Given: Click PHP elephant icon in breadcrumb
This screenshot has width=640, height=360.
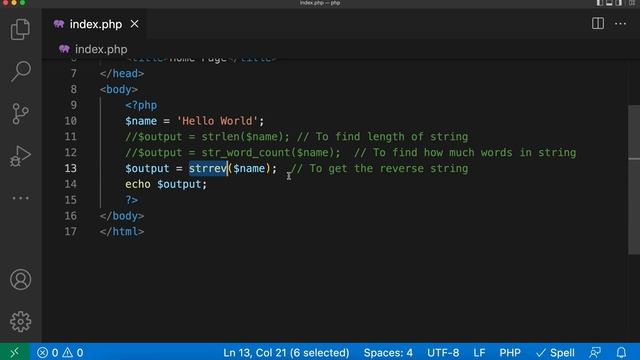Looking at the screenshot, I should tap(64, 49).
